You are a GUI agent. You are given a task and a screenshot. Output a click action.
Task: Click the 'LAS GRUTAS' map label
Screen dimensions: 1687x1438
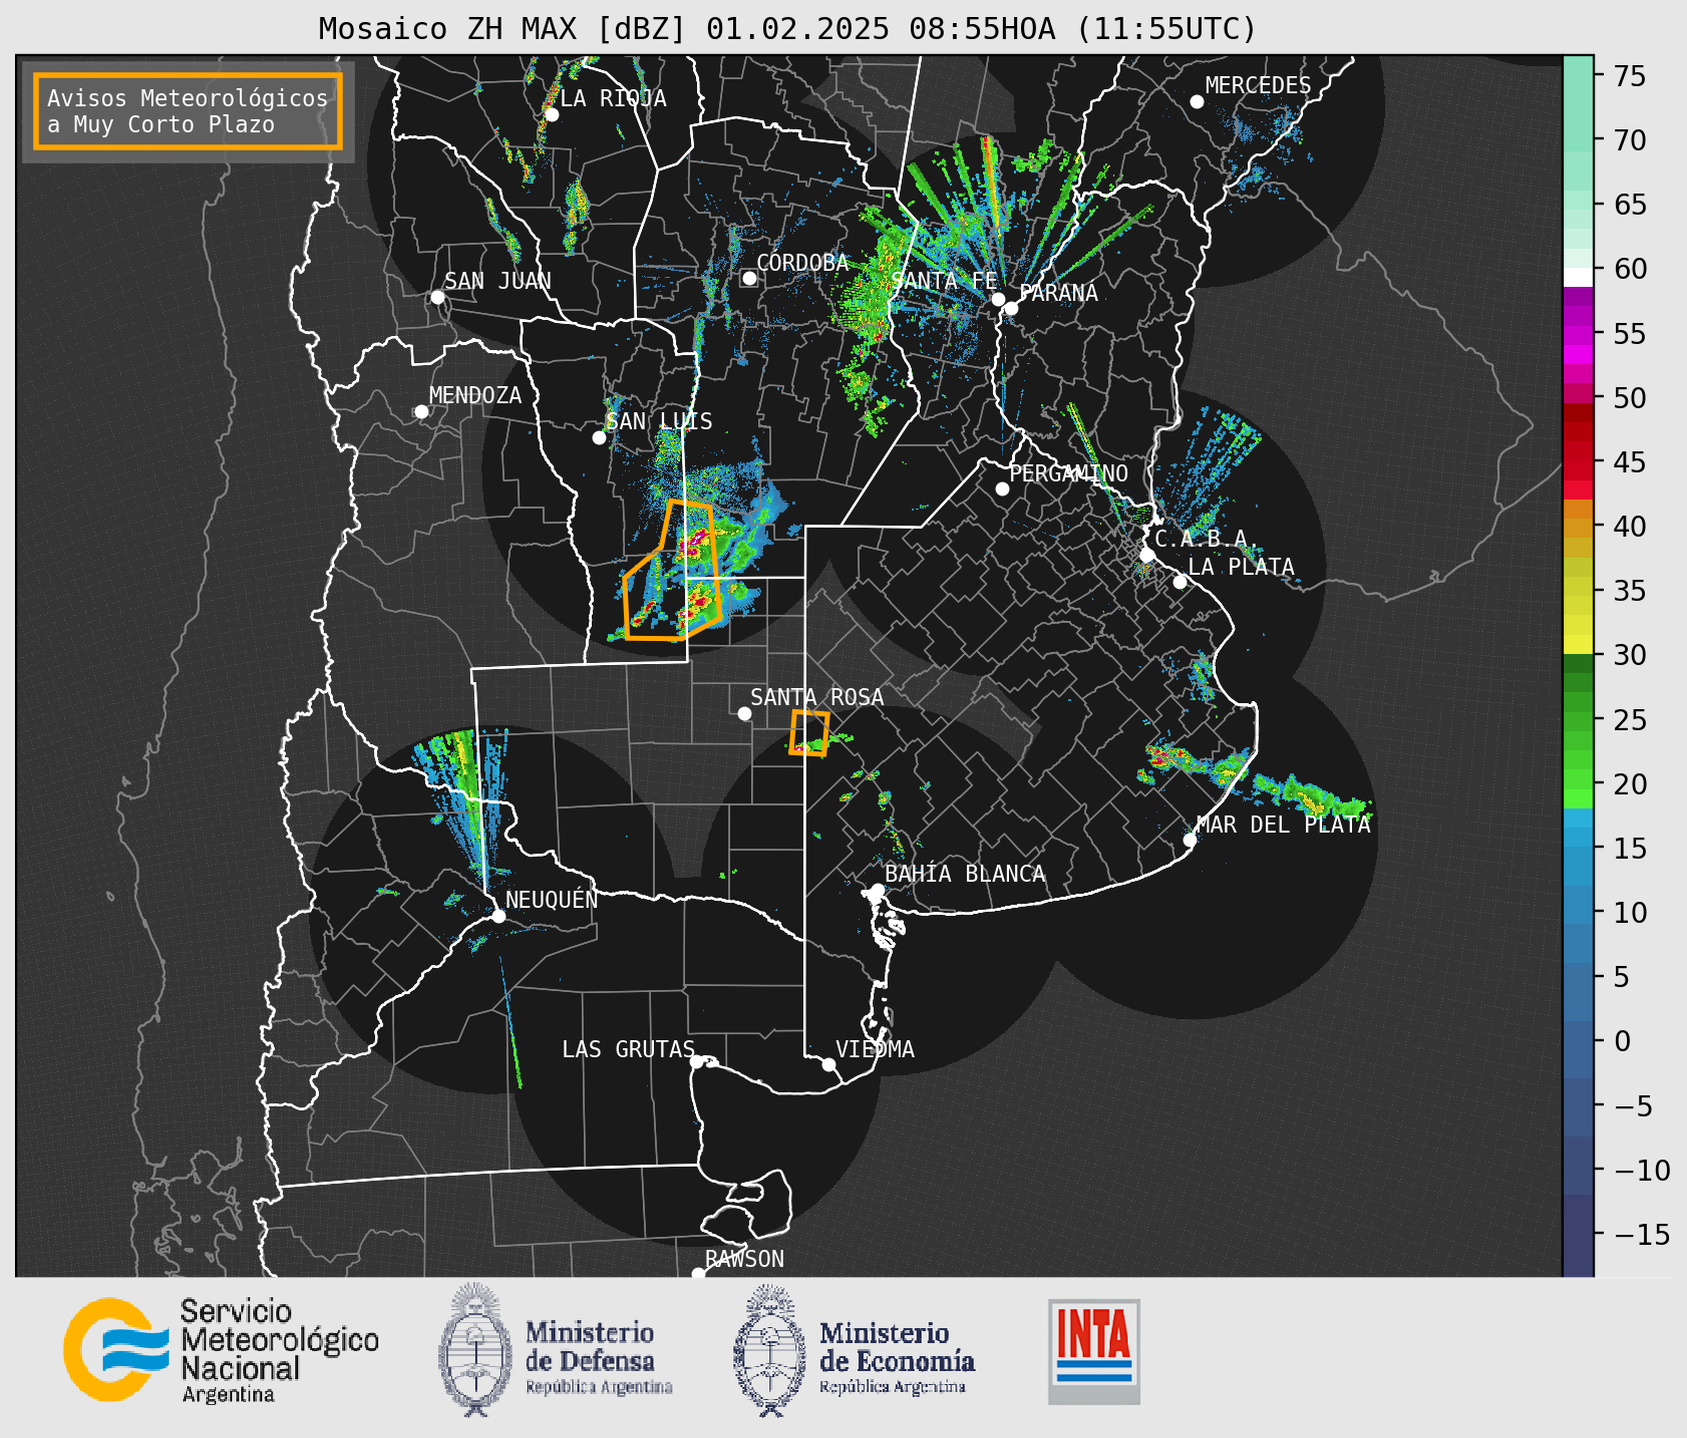pyautogui.click(x=628, y=1049)
